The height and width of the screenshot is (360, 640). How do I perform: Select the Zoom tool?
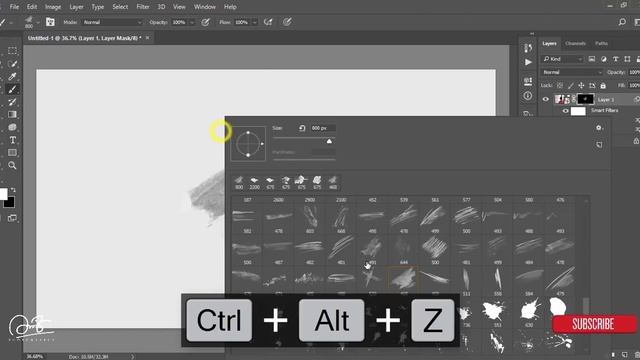tap(12, 165)
